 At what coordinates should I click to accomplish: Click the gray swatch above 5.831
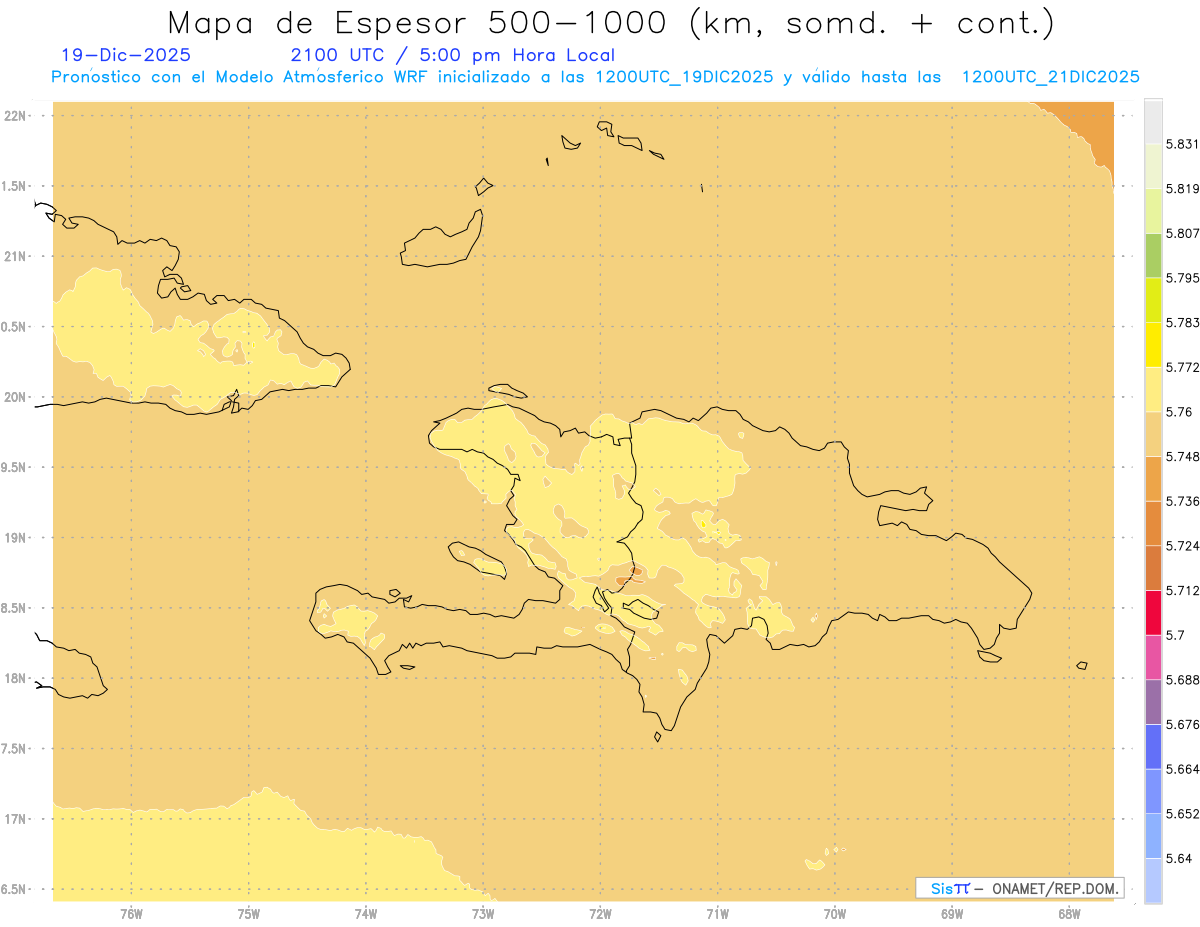pos(1153,121)
